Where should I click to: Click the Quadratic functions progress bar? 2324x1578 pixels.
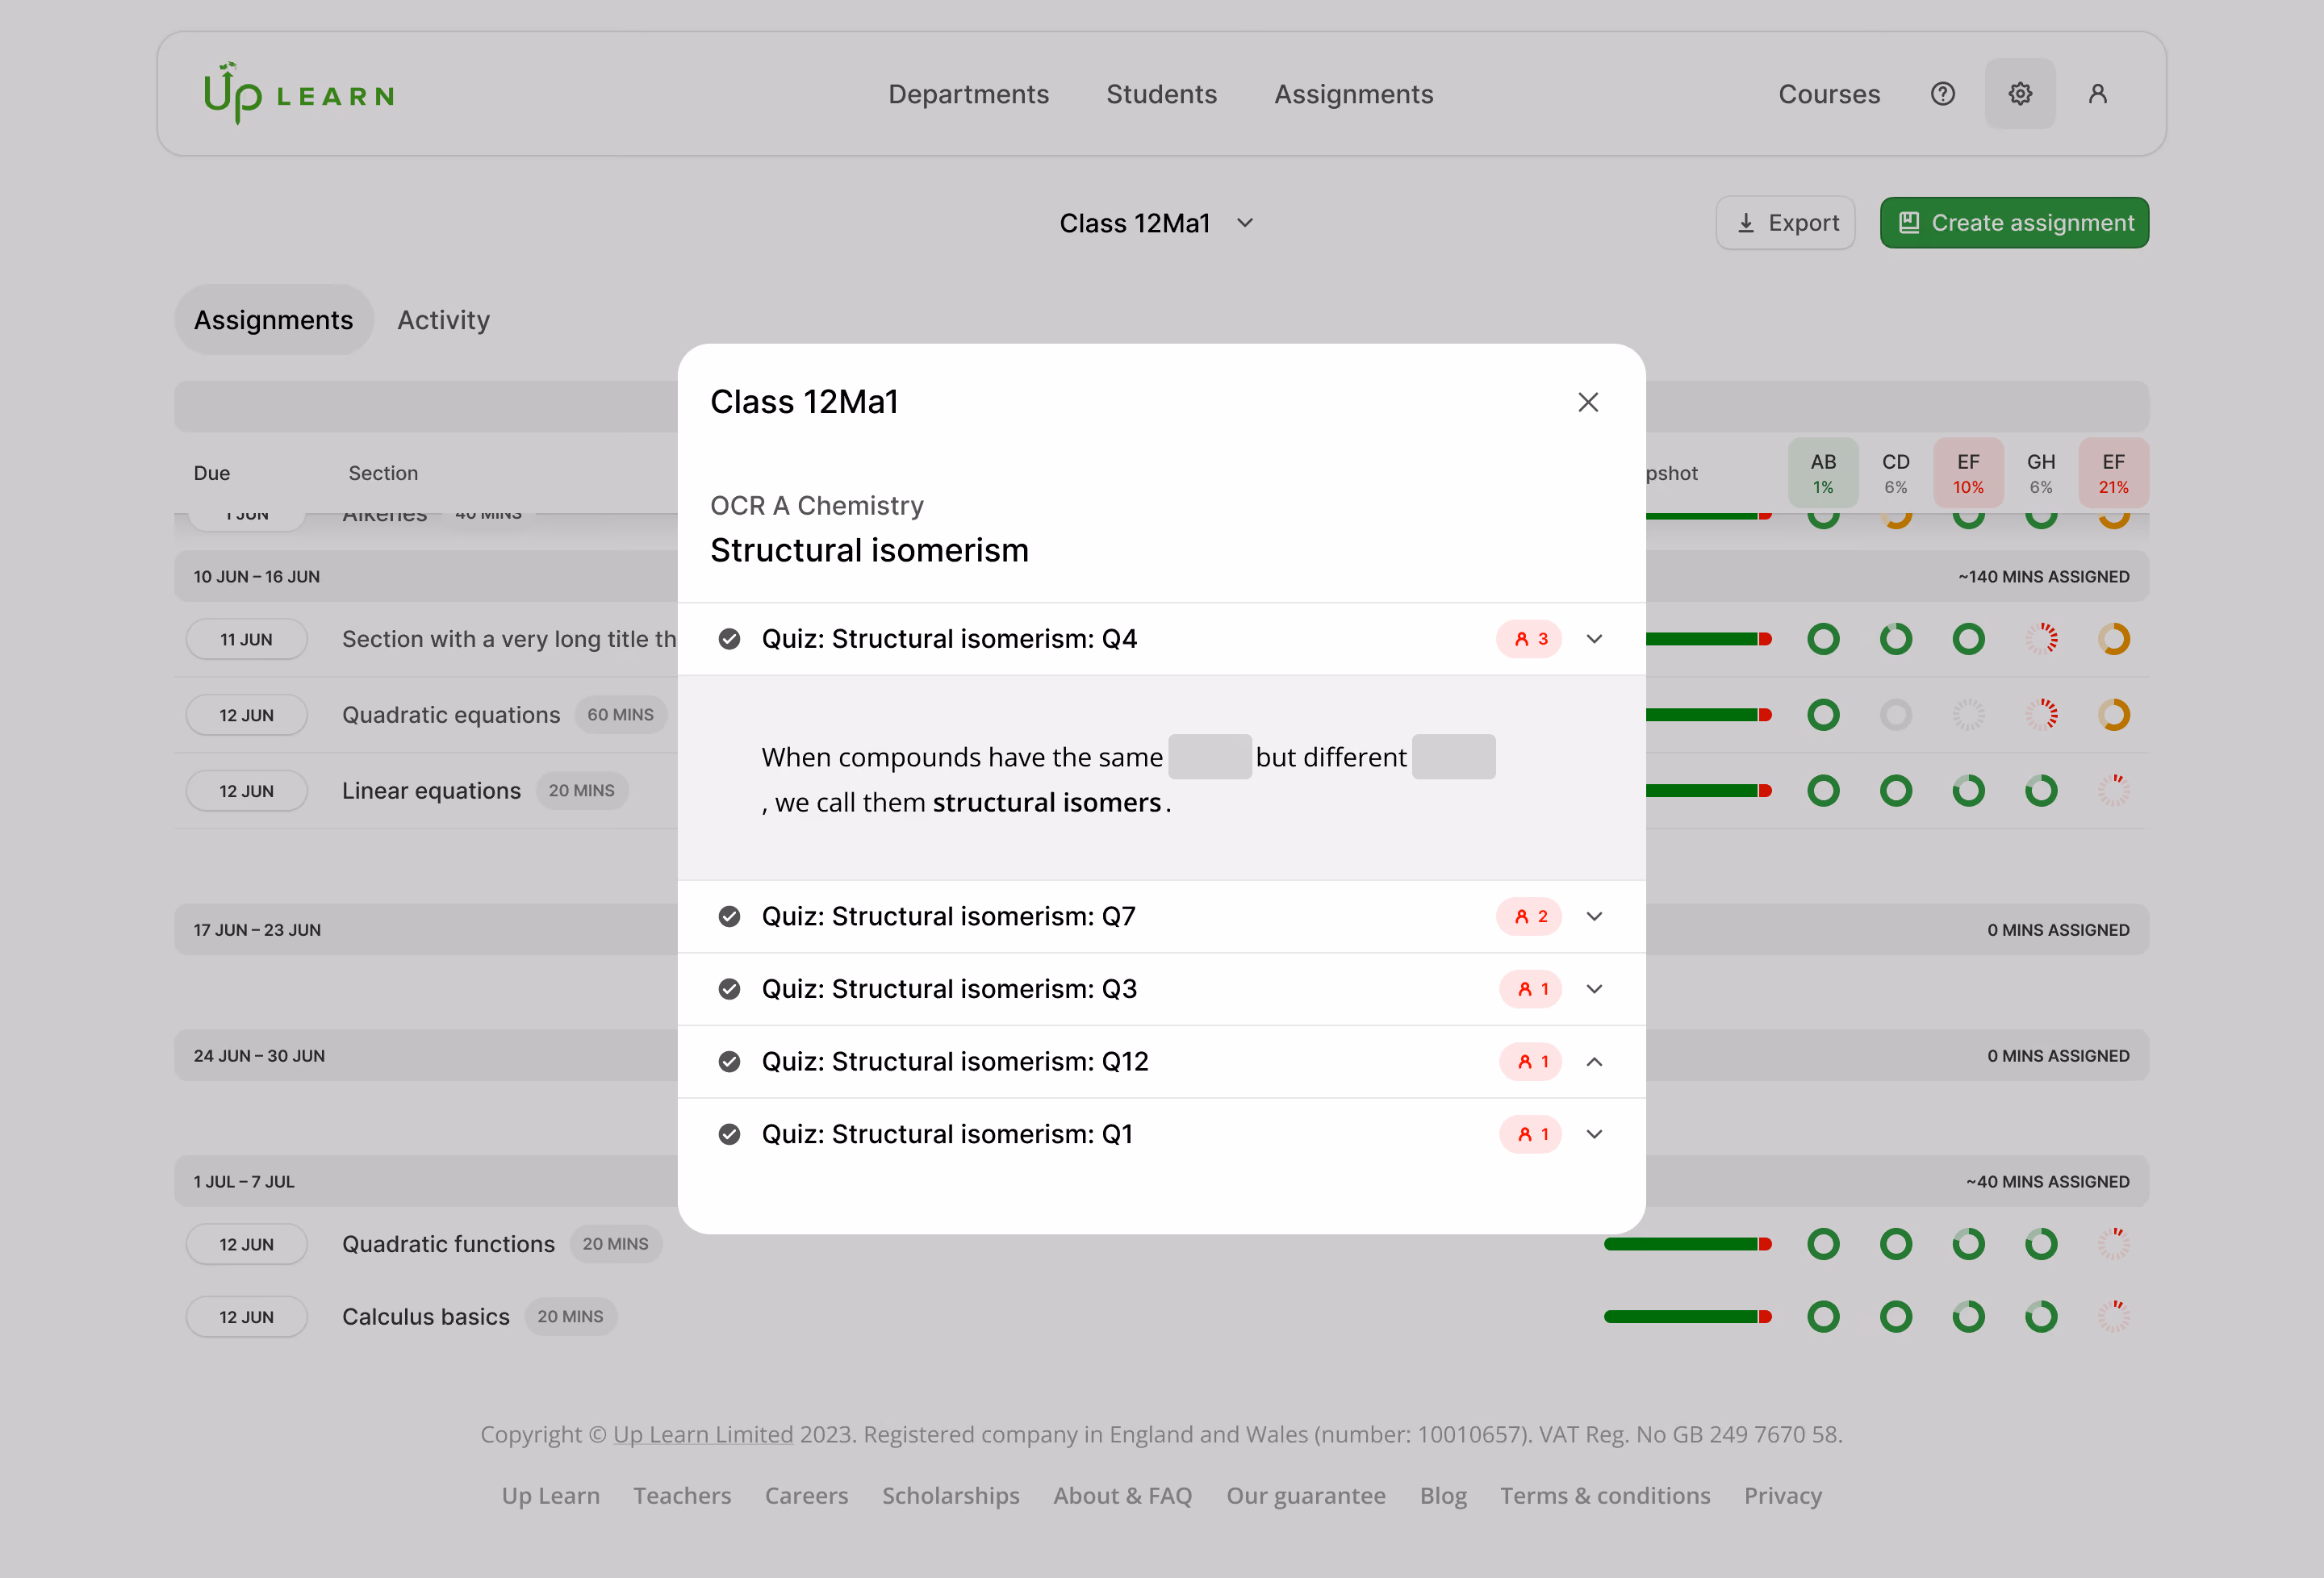[1688, 1244]
